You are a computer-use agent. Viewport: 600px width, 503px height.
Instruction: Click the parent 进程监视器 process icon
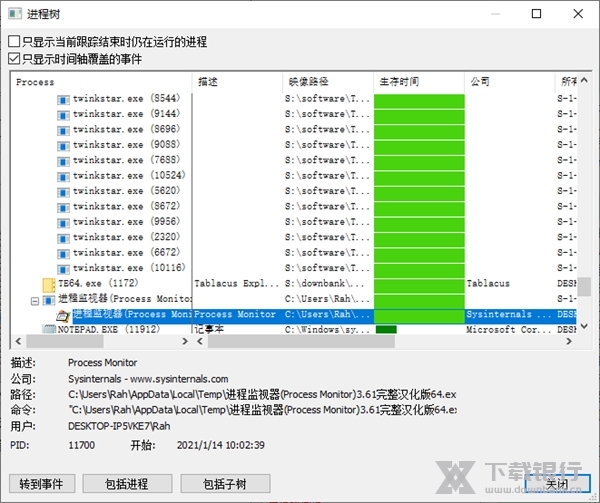pos(49,300)
